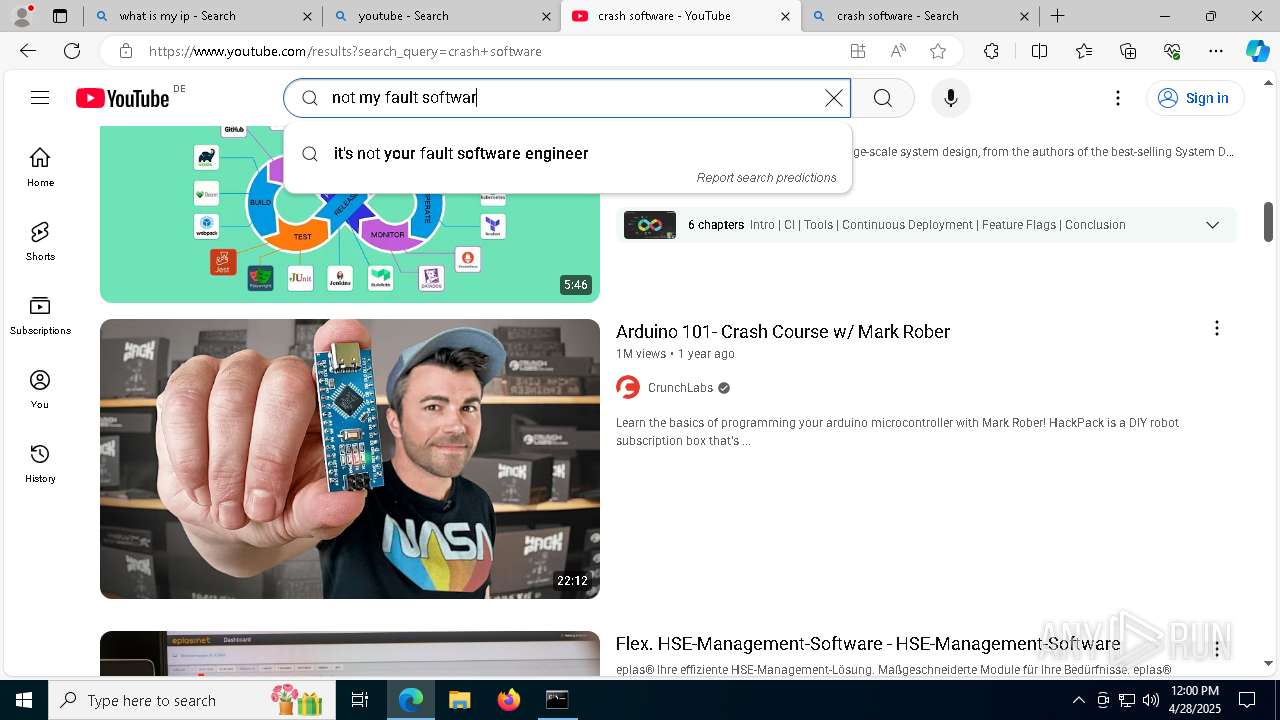1280x720 pixels.
Task: Open browser profile avatar
Action: point(22,16)
